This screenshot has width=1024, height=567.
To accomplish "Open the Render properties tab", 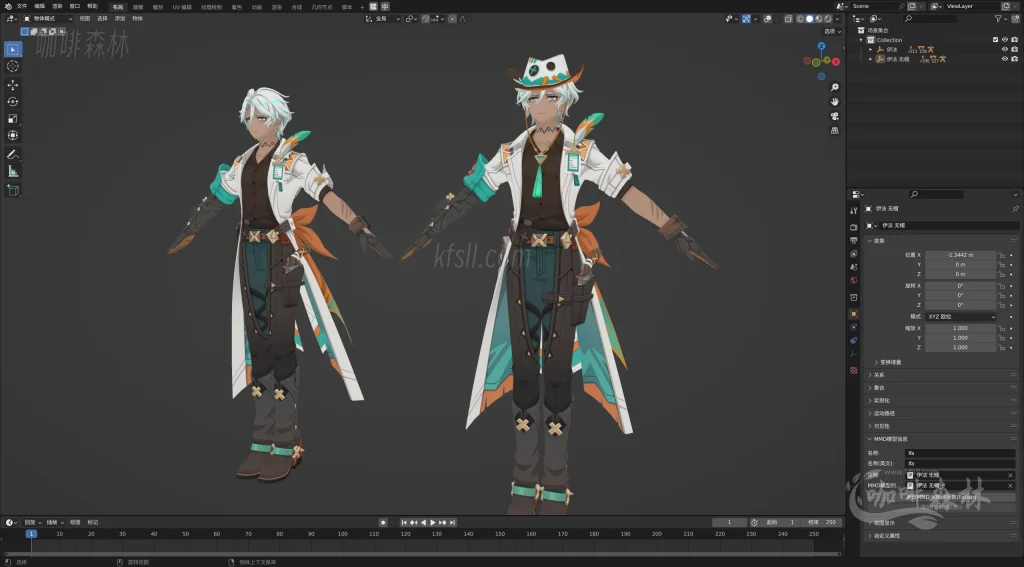I will pyautogui.click(x=854, y=227).
